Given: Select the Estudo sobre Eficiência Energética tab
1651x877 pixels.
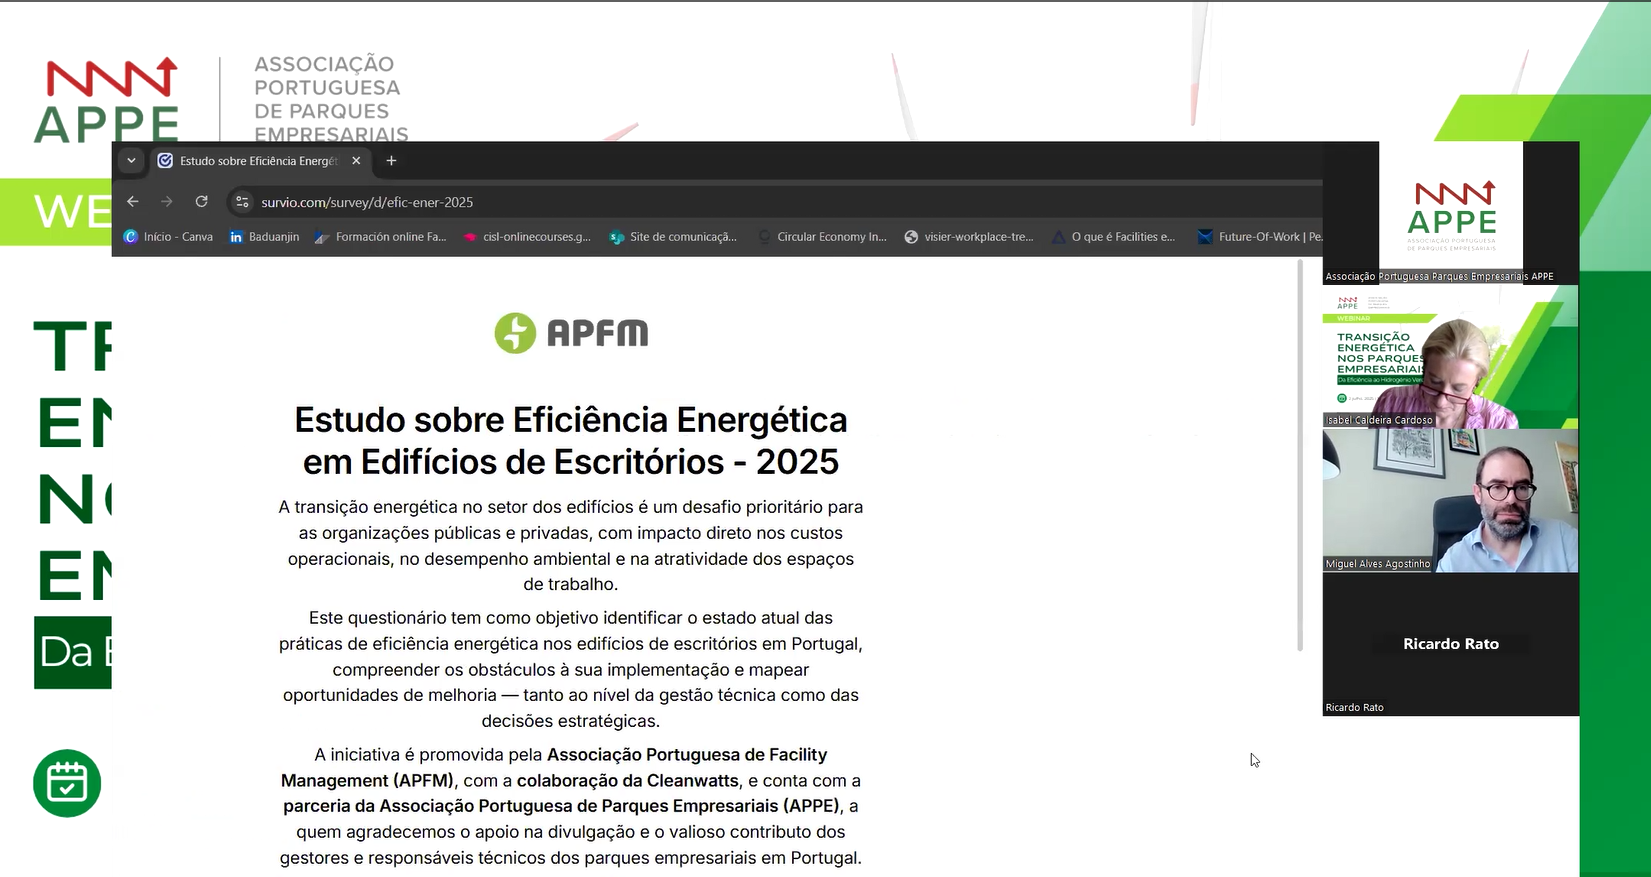Looking at the screenshot, I should [x=260, y=161].
